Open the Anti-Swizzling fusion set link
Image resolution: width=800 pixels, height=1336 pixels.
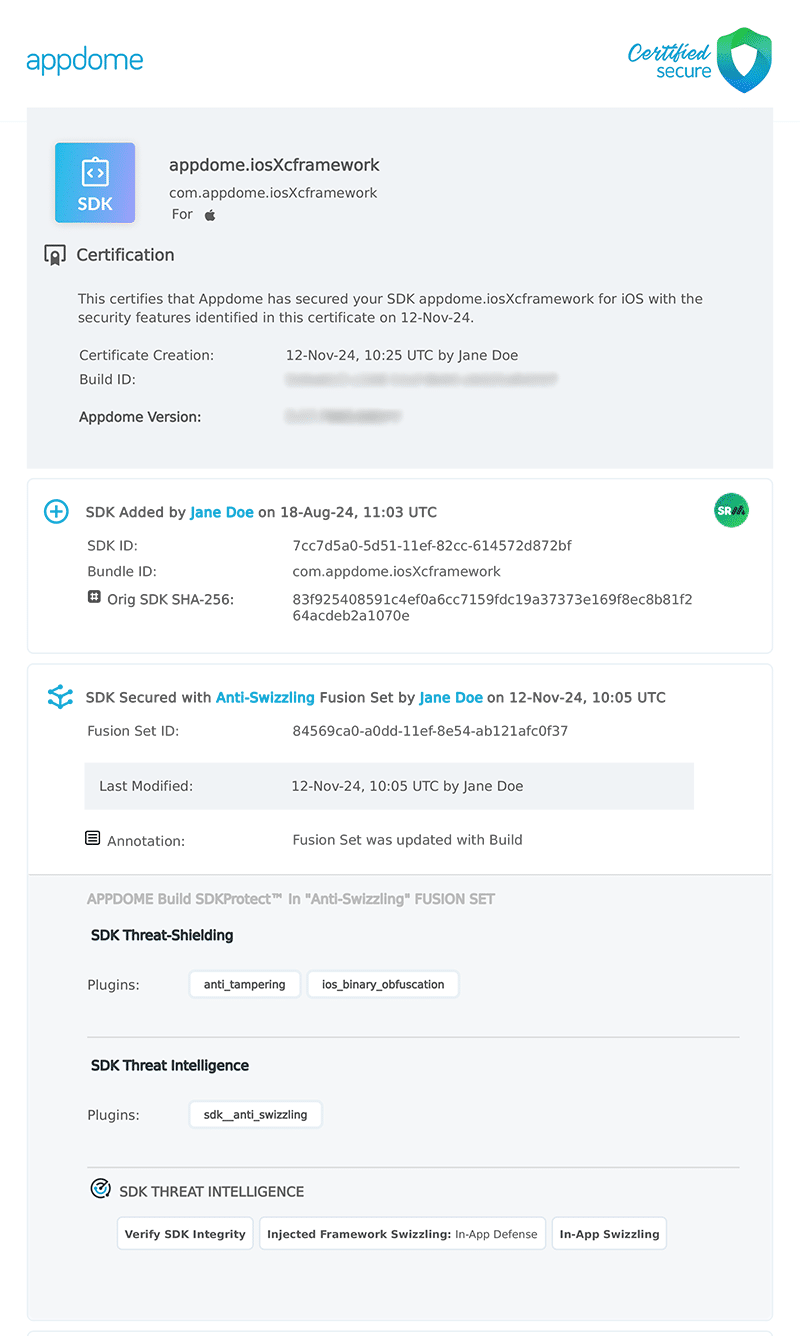[x=265, y=697]
